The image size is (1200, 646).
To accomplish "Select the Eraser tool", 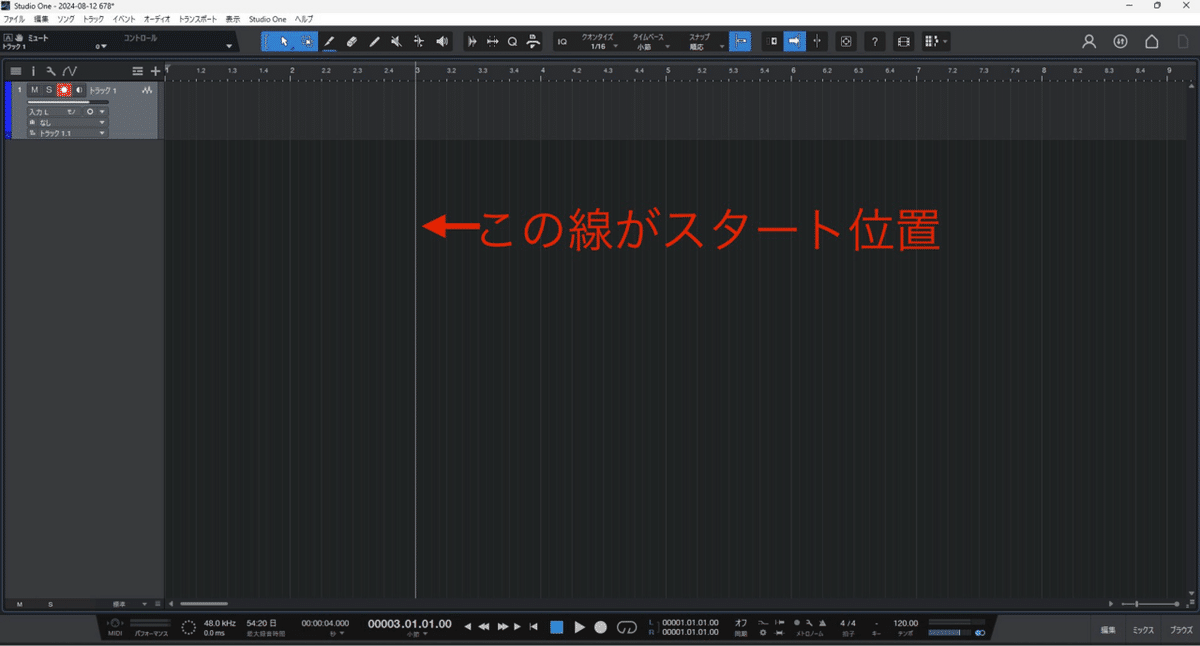I will 352,41.
